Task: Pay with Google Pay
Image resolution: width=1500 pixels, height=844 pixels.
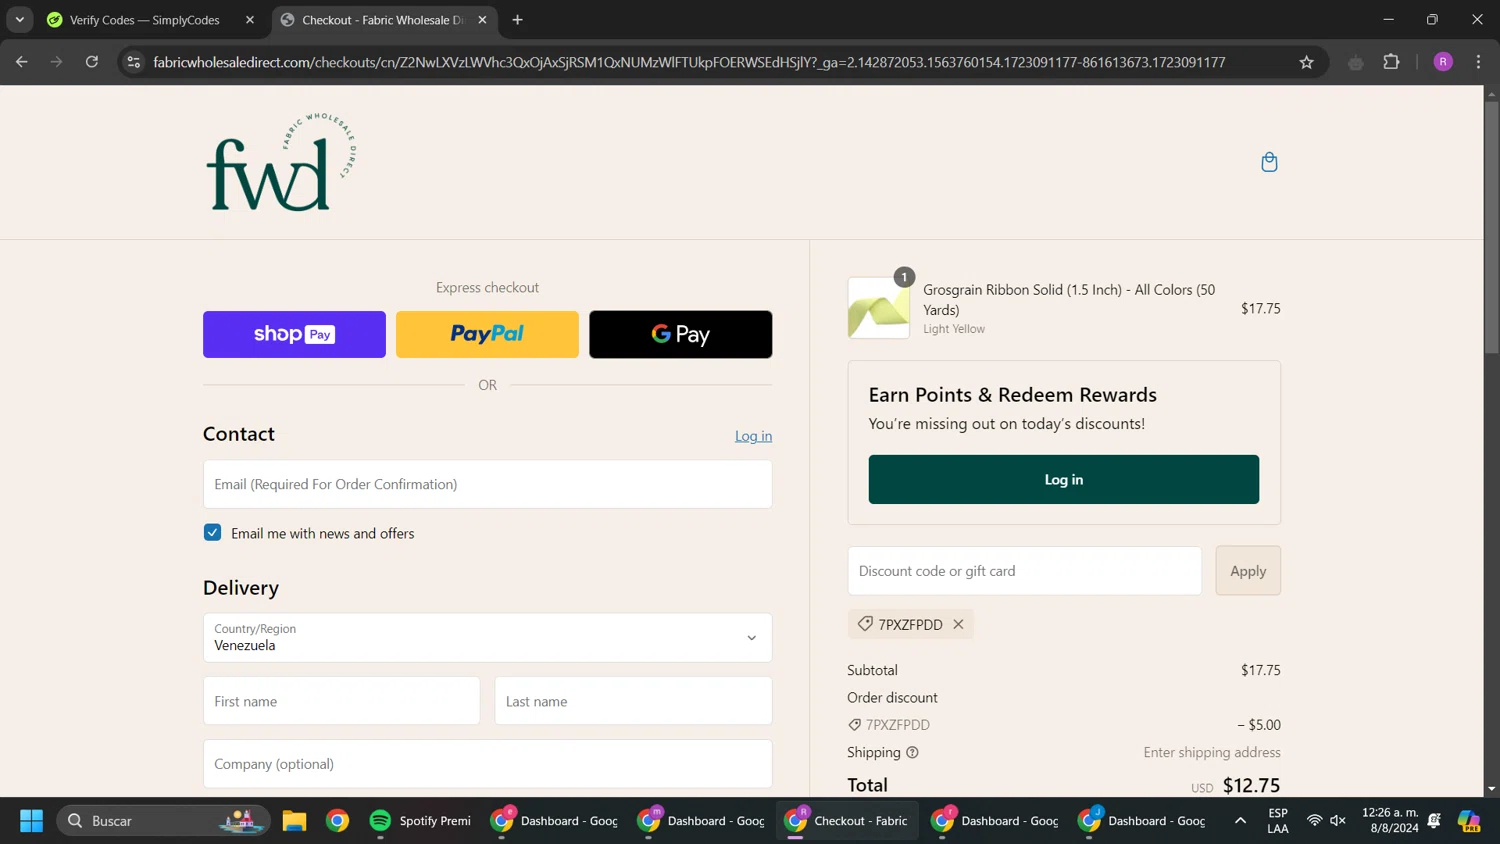Action: coord(680,334)
